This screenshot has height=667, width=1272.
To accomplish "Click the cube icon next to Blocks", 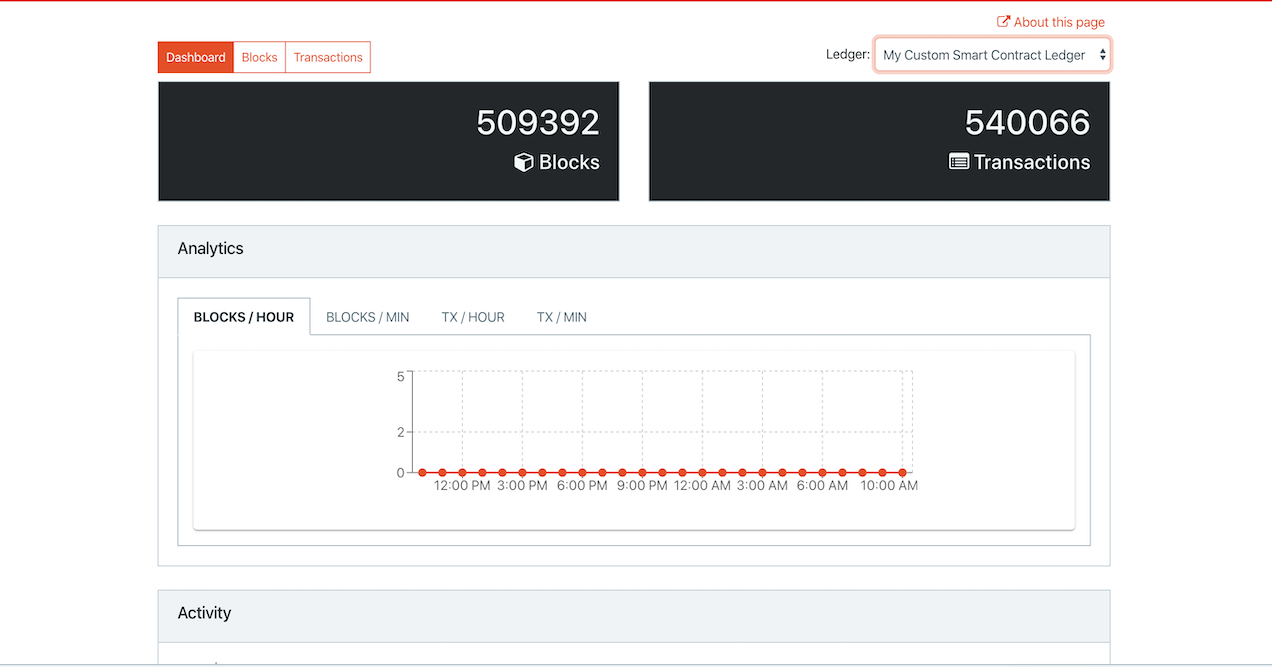I will tap(524, 162).
